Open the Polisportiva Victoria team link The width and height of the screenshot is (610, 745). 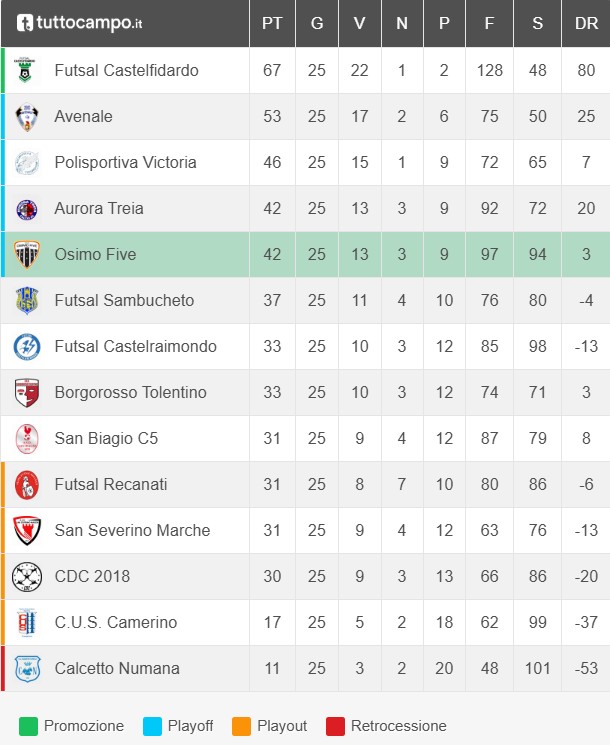click(125, 163)
